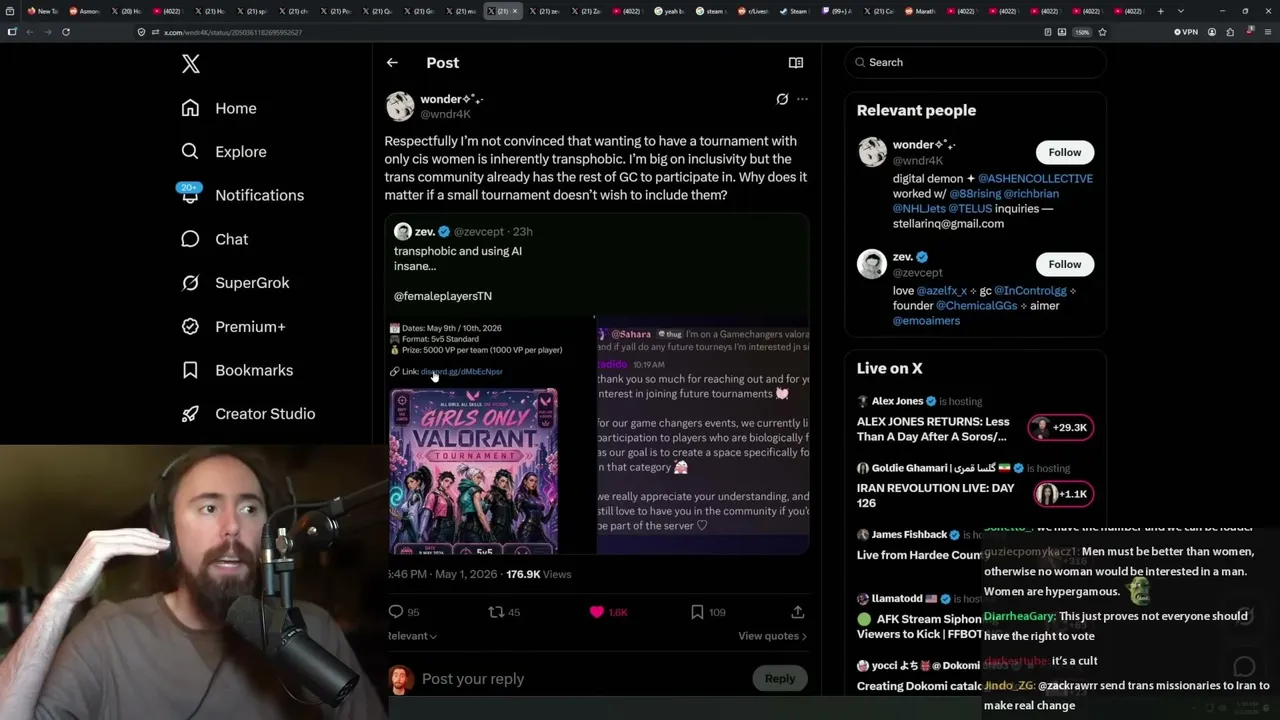The width and height of the screenshot is (1280, 720).
Task: Click the 150% zoom indicator
Action: click(1082, 32)
